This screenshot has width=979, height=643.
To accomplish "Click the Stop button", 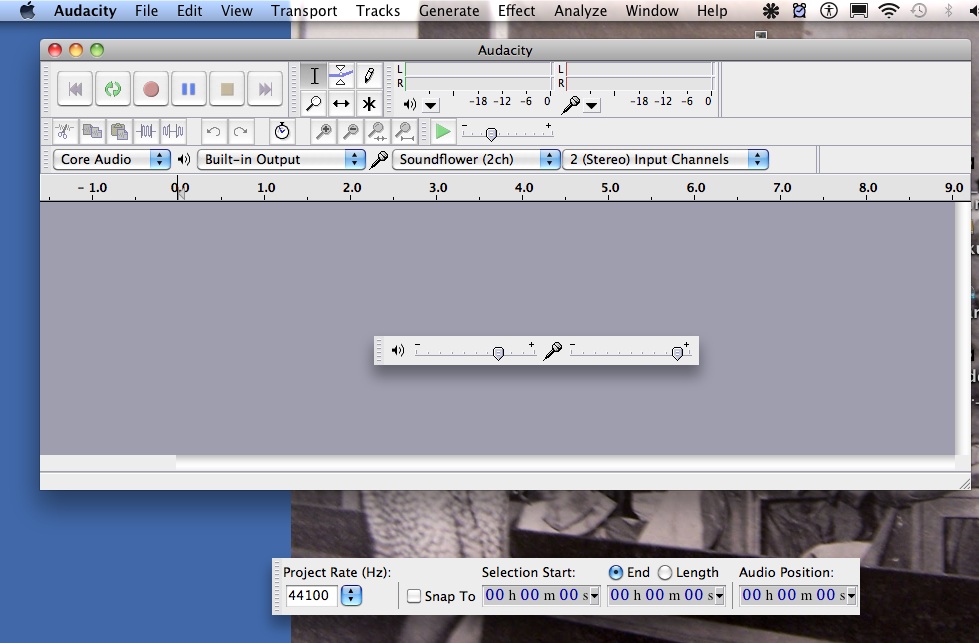I will point(227,89).
